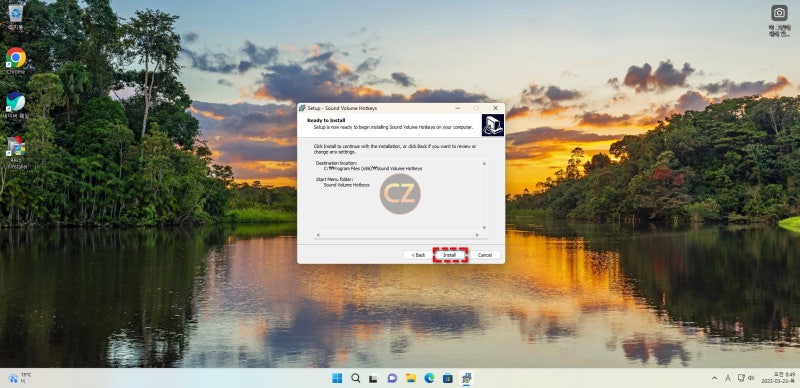Click the Install button in Setup
Screen dimensions: 800x388
(x=450, y=255)
